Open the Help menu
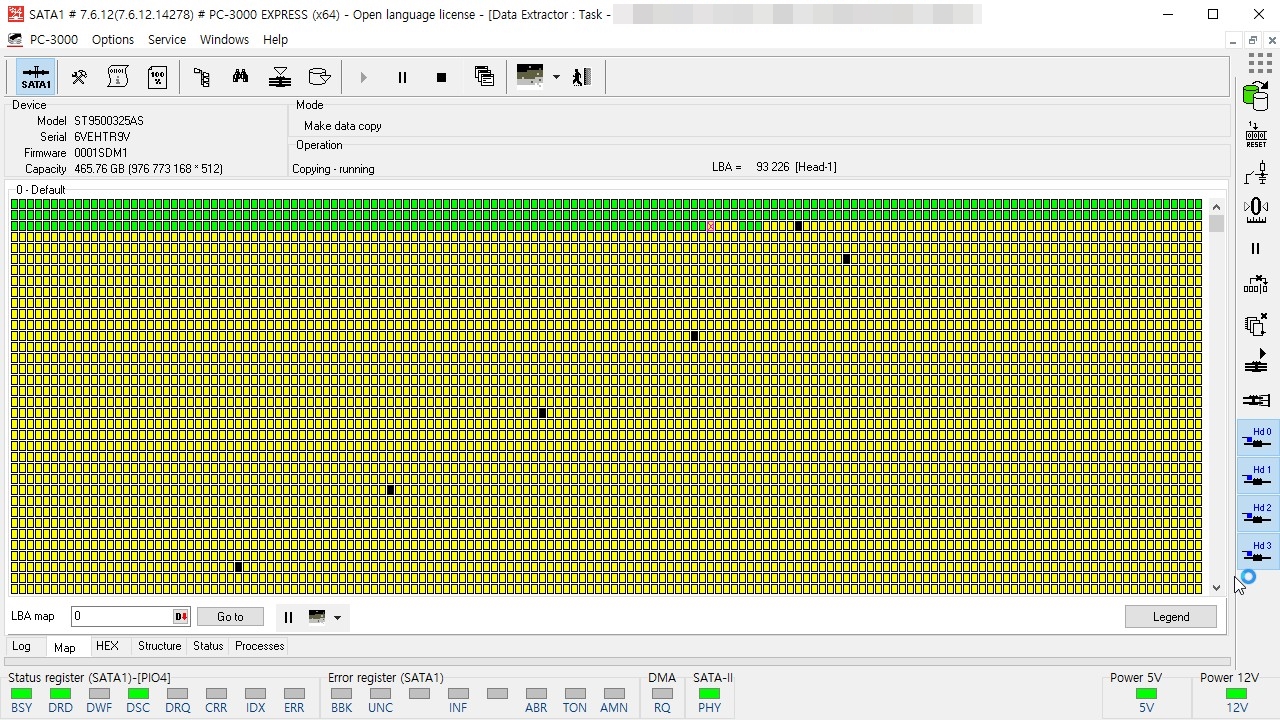Image resolution: width=1280 pixels, height=720 pixels. 275,40
